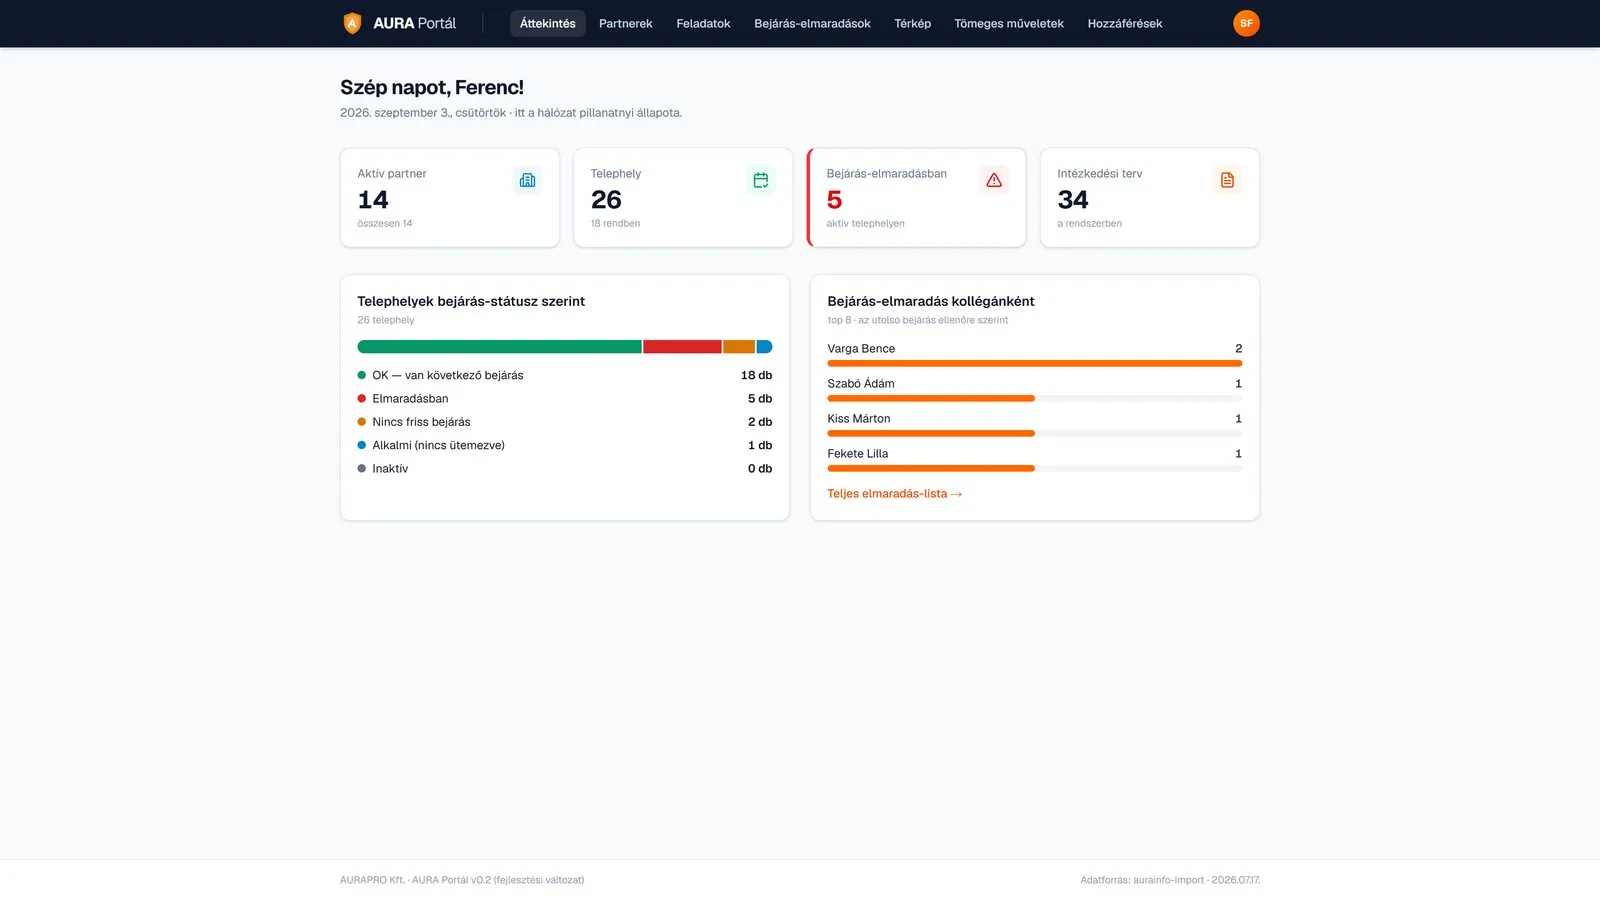Select the 'Nincs friss bejárás' legend label
The width and height of the screenshot is (1600, 900).
coord(421,422)
